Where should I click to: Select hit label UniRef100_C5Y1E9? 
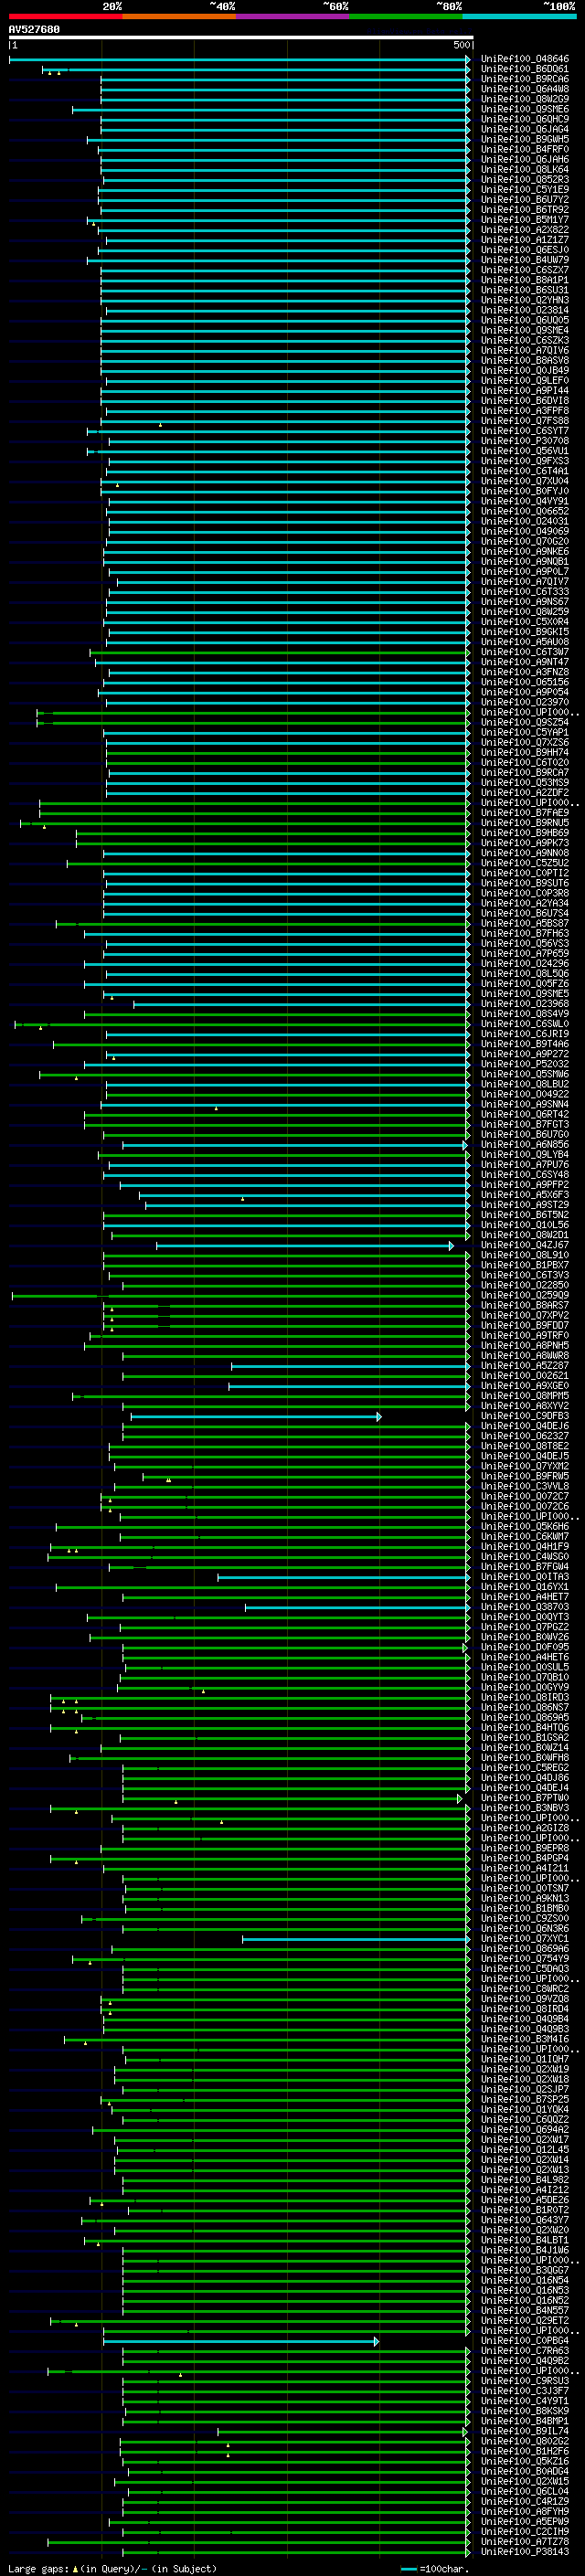point(525,190)
